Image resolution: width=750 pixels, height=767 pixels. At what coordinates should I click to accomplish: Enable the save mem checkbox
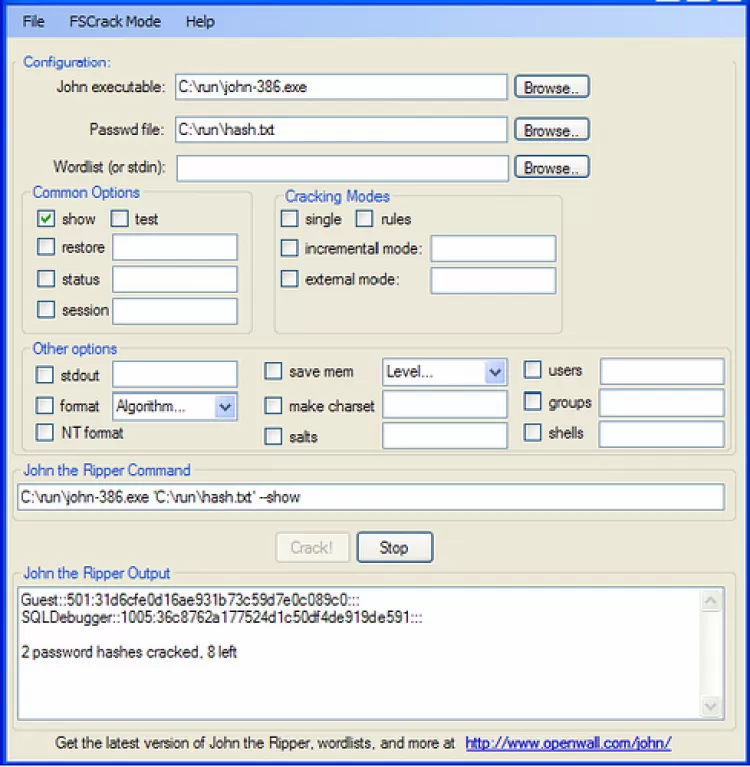click(273, 371)
